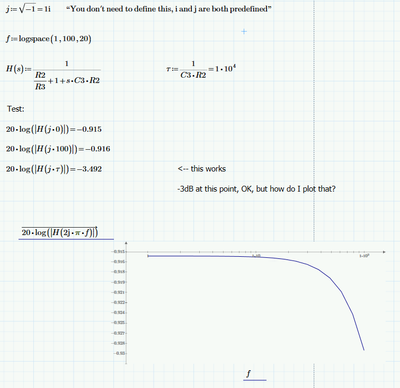Click the 1·10² x-axis tick label
The width and height of the screenshot is (400, 388).
364,256
